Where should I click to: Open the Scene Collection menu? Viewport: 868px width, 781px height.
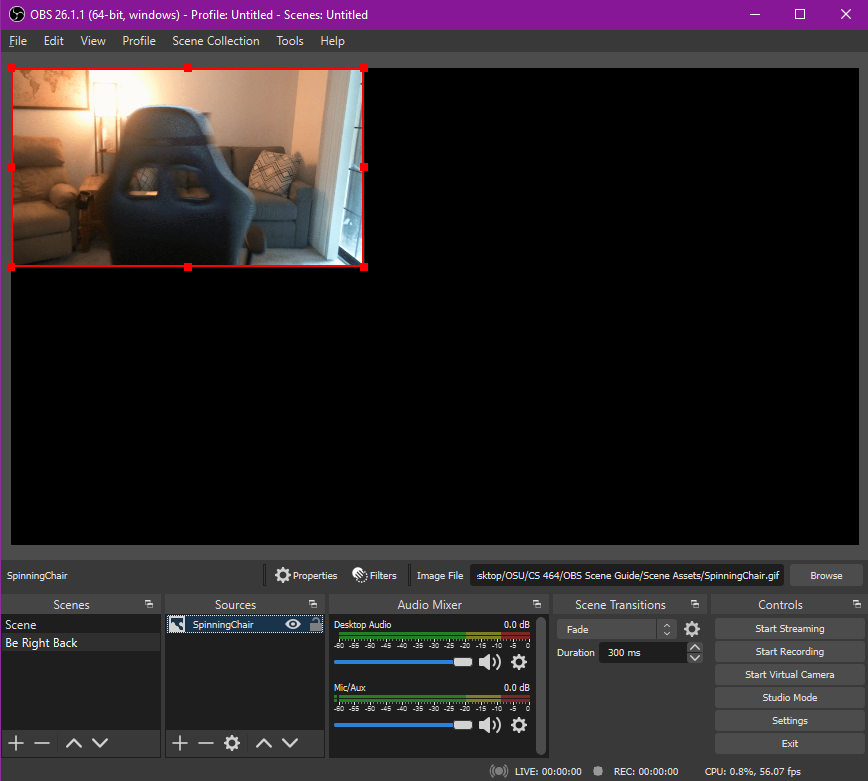[216, 41]
